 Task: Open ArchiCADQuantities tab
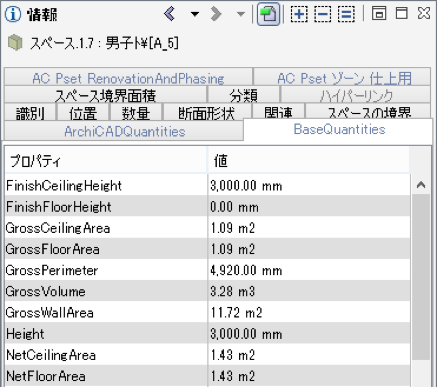point(124,131)
